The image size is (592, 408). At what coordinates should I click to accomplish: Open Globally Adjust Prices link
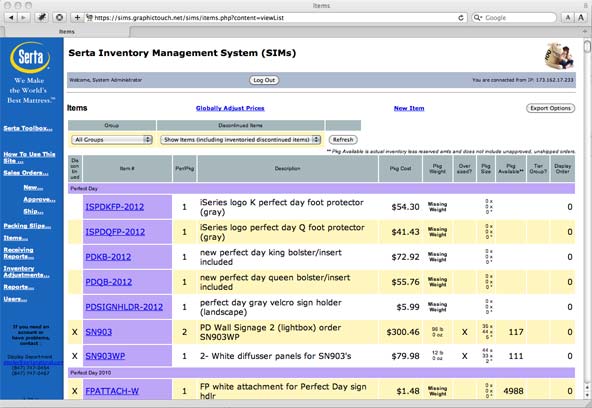[230, 108]
